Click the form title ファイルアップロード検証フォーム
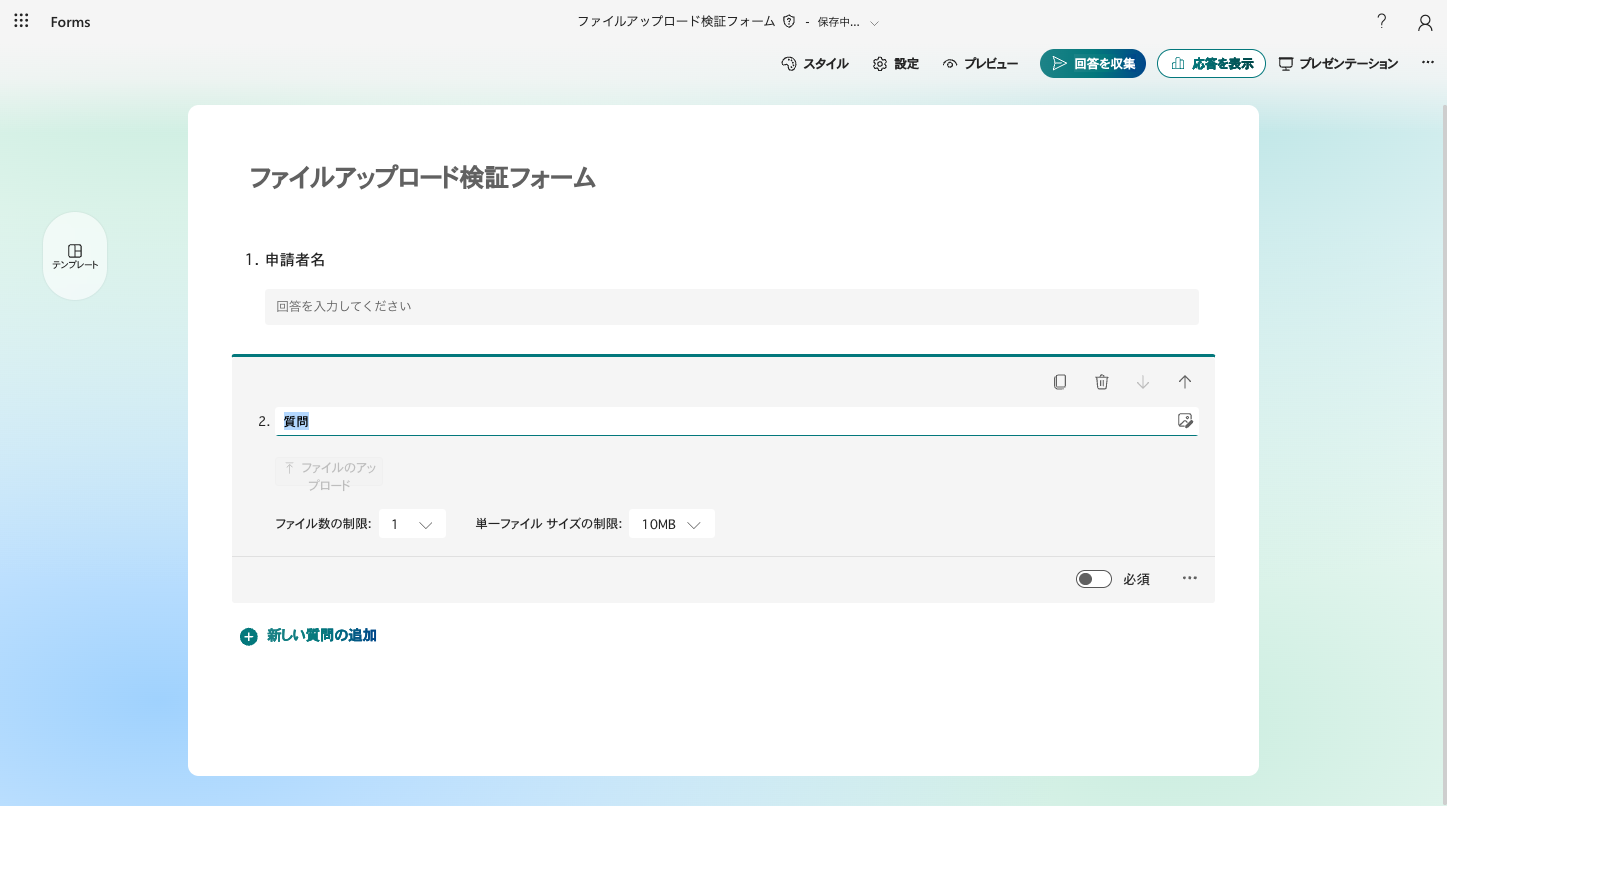The width and height of the screenshot is (1607, 895). pyautogui.click(x=422, y=178)
